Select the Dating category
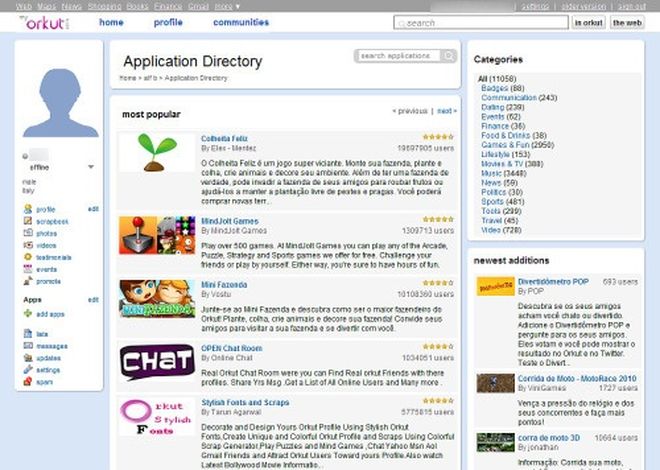The height and width of the screenshot is (470, 660). click(x=492, y=107)
